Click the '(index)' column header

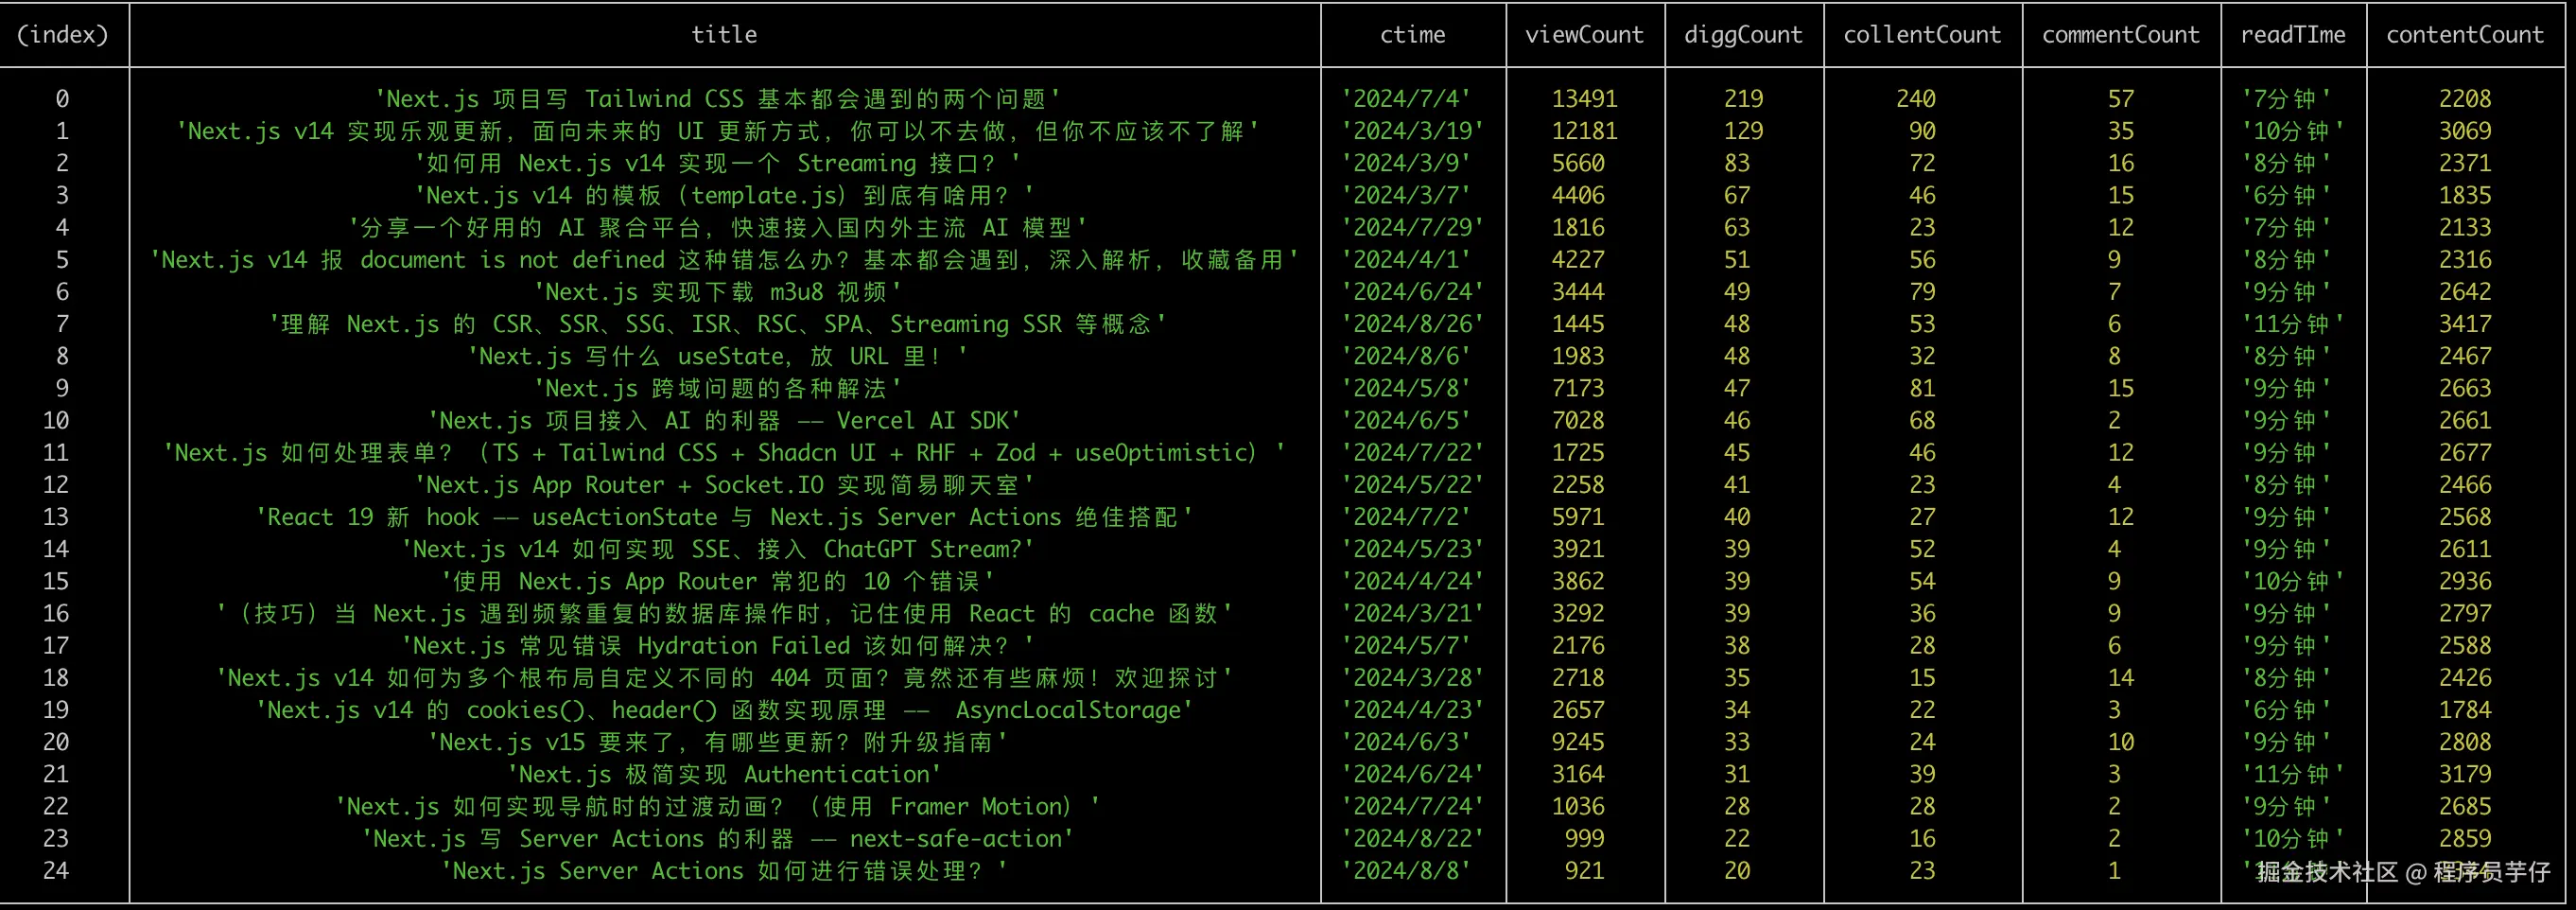coord(63,35)
